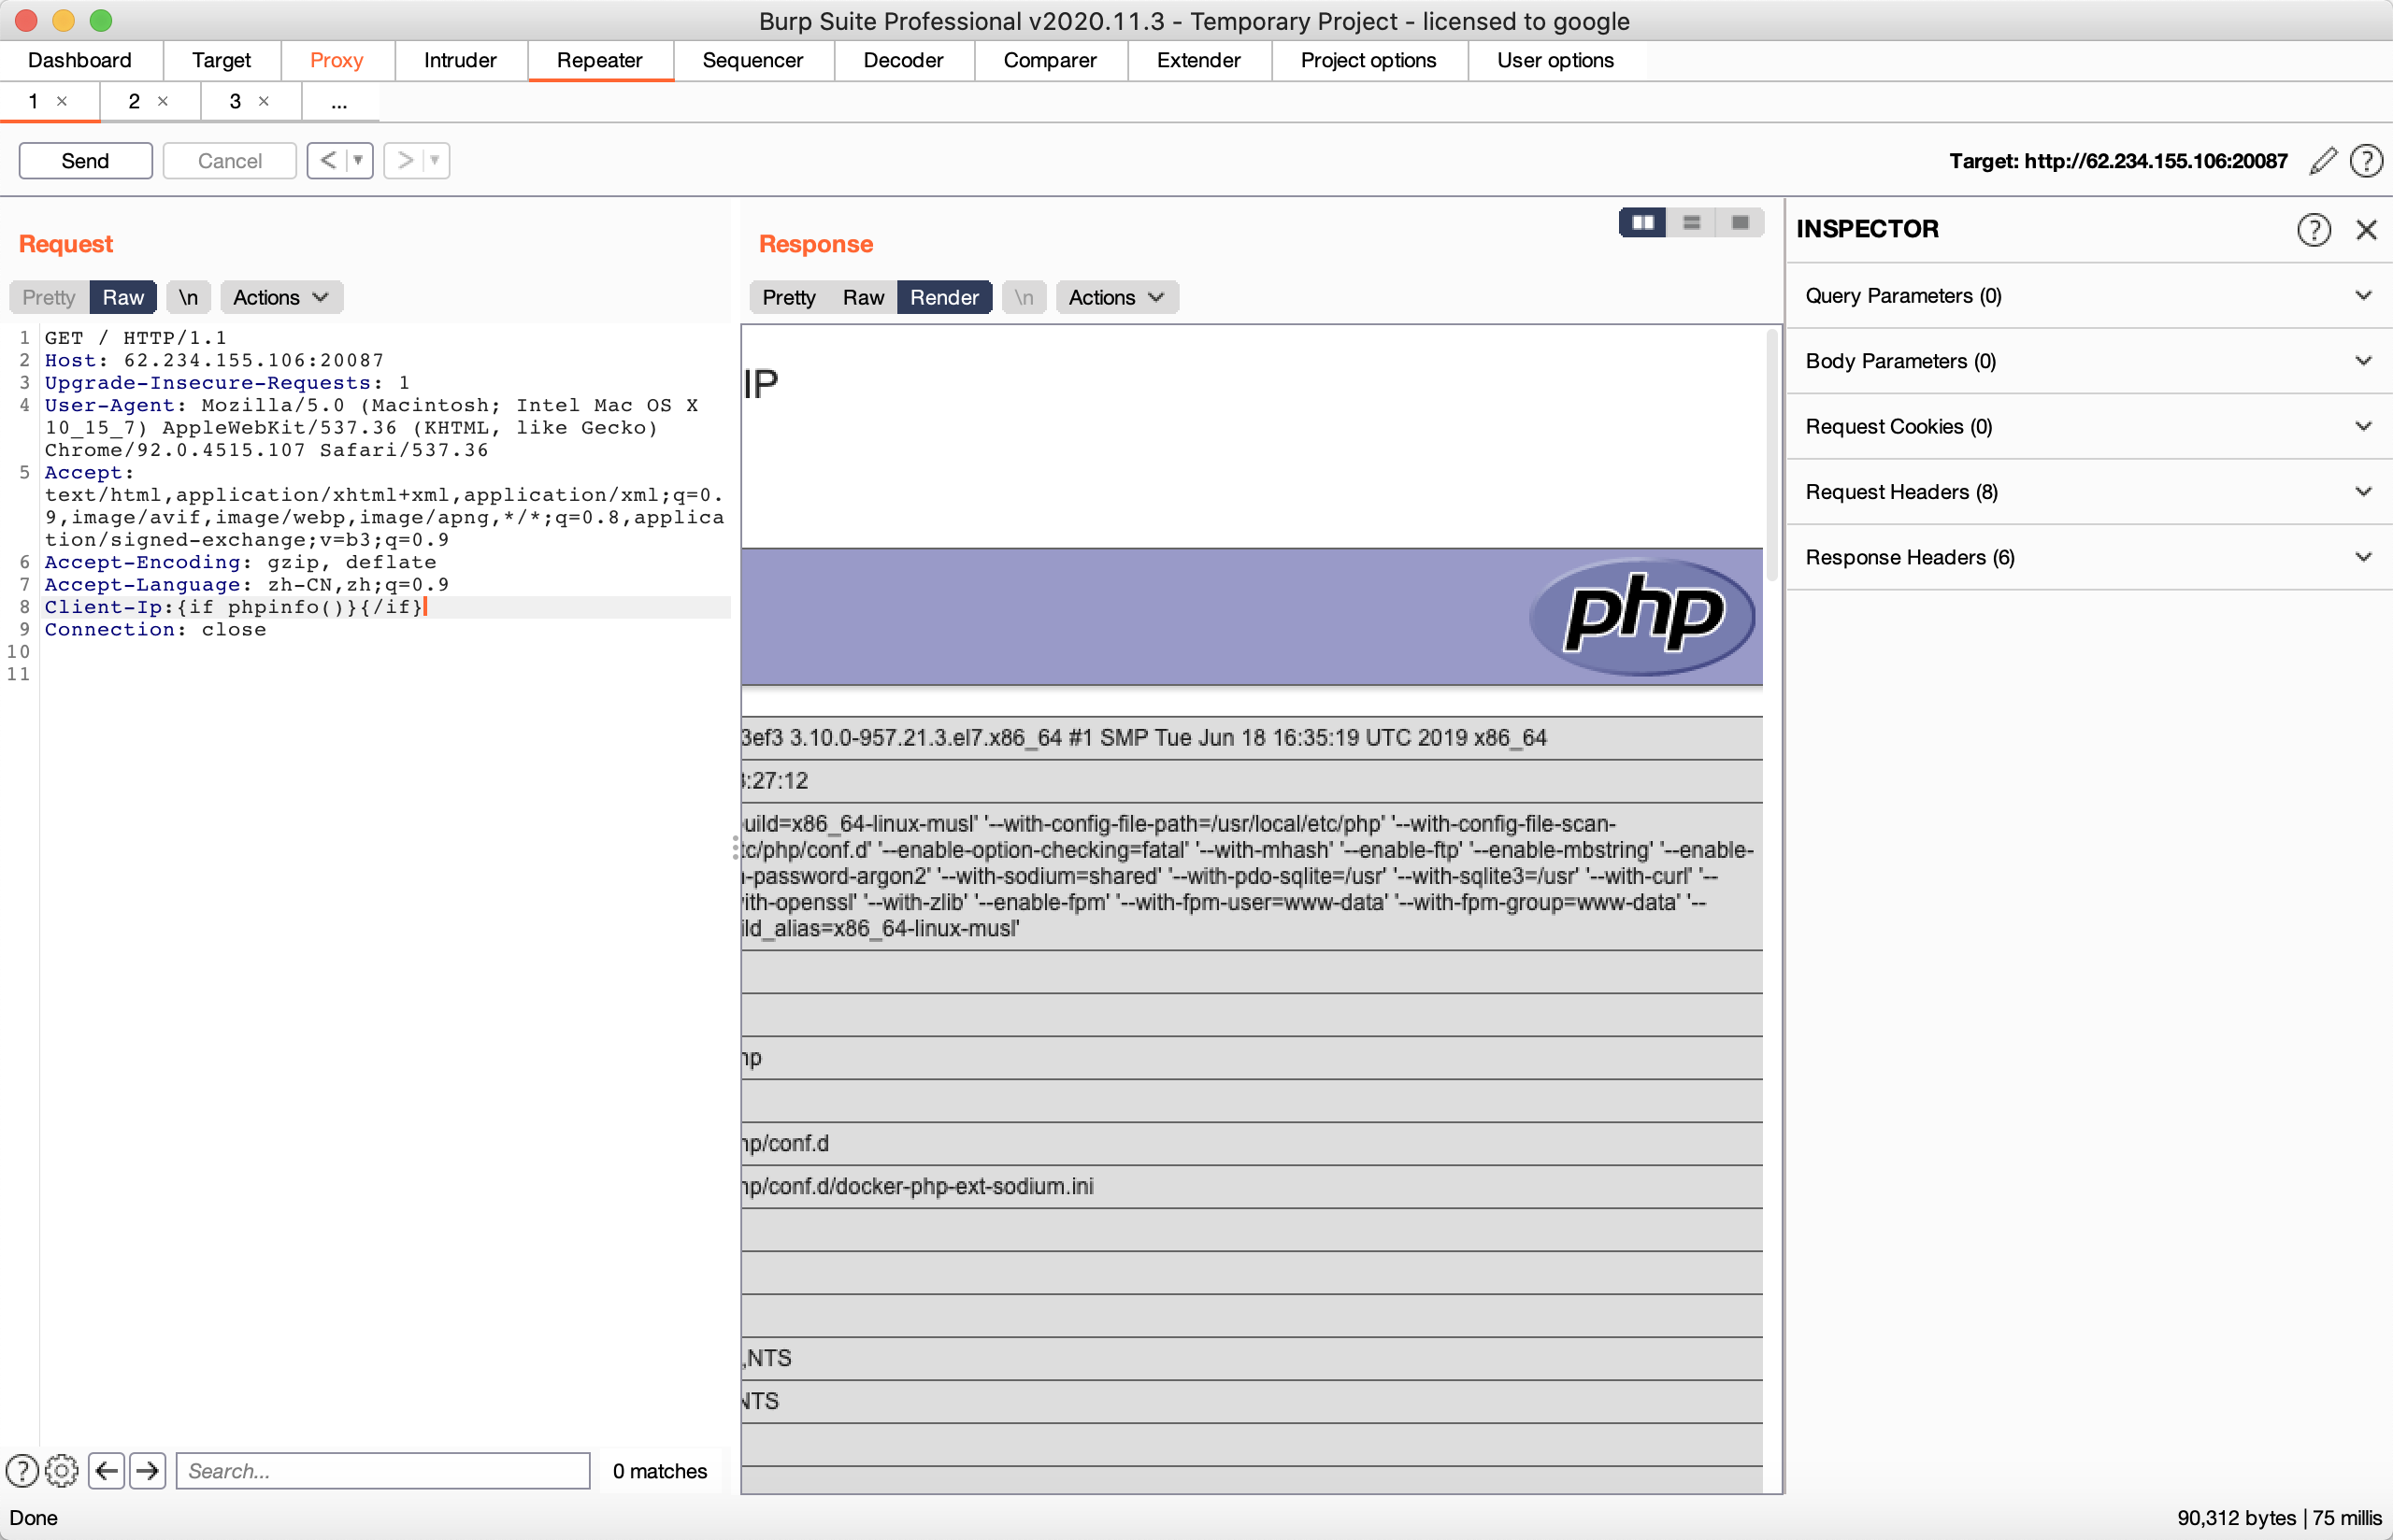Viewport: 2393px width, 1540px height.
Task: Add new Repeater tab via ellipsis
Action: (x=339, y=101)
